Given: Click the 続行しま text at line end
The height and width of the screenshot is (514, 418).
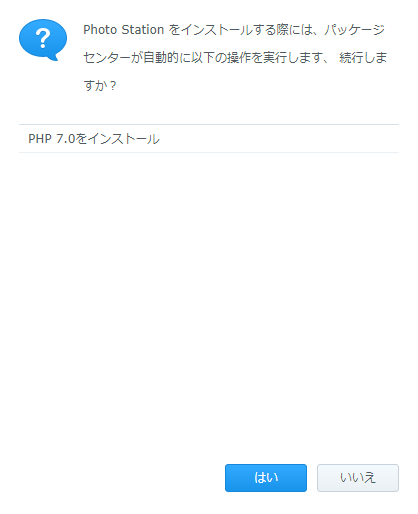Looking at the screenshot, I should (363, 58).
